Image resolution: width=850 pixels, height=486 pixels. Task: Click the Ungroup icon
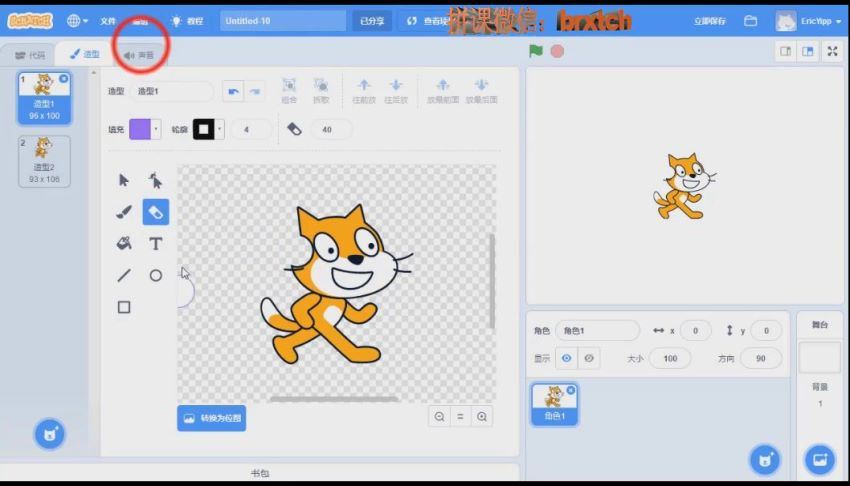tap(321, 90)
